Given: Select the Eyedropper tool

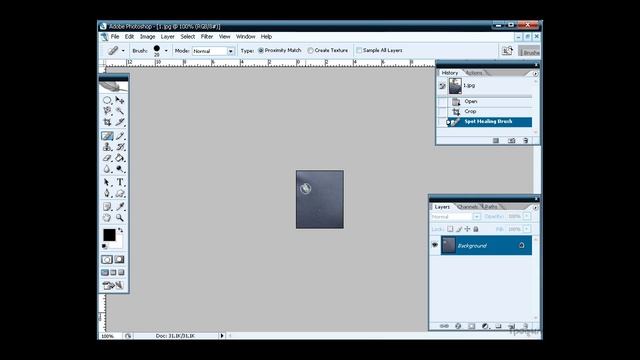Looking at the screenshot, I should tap(120, 207).
